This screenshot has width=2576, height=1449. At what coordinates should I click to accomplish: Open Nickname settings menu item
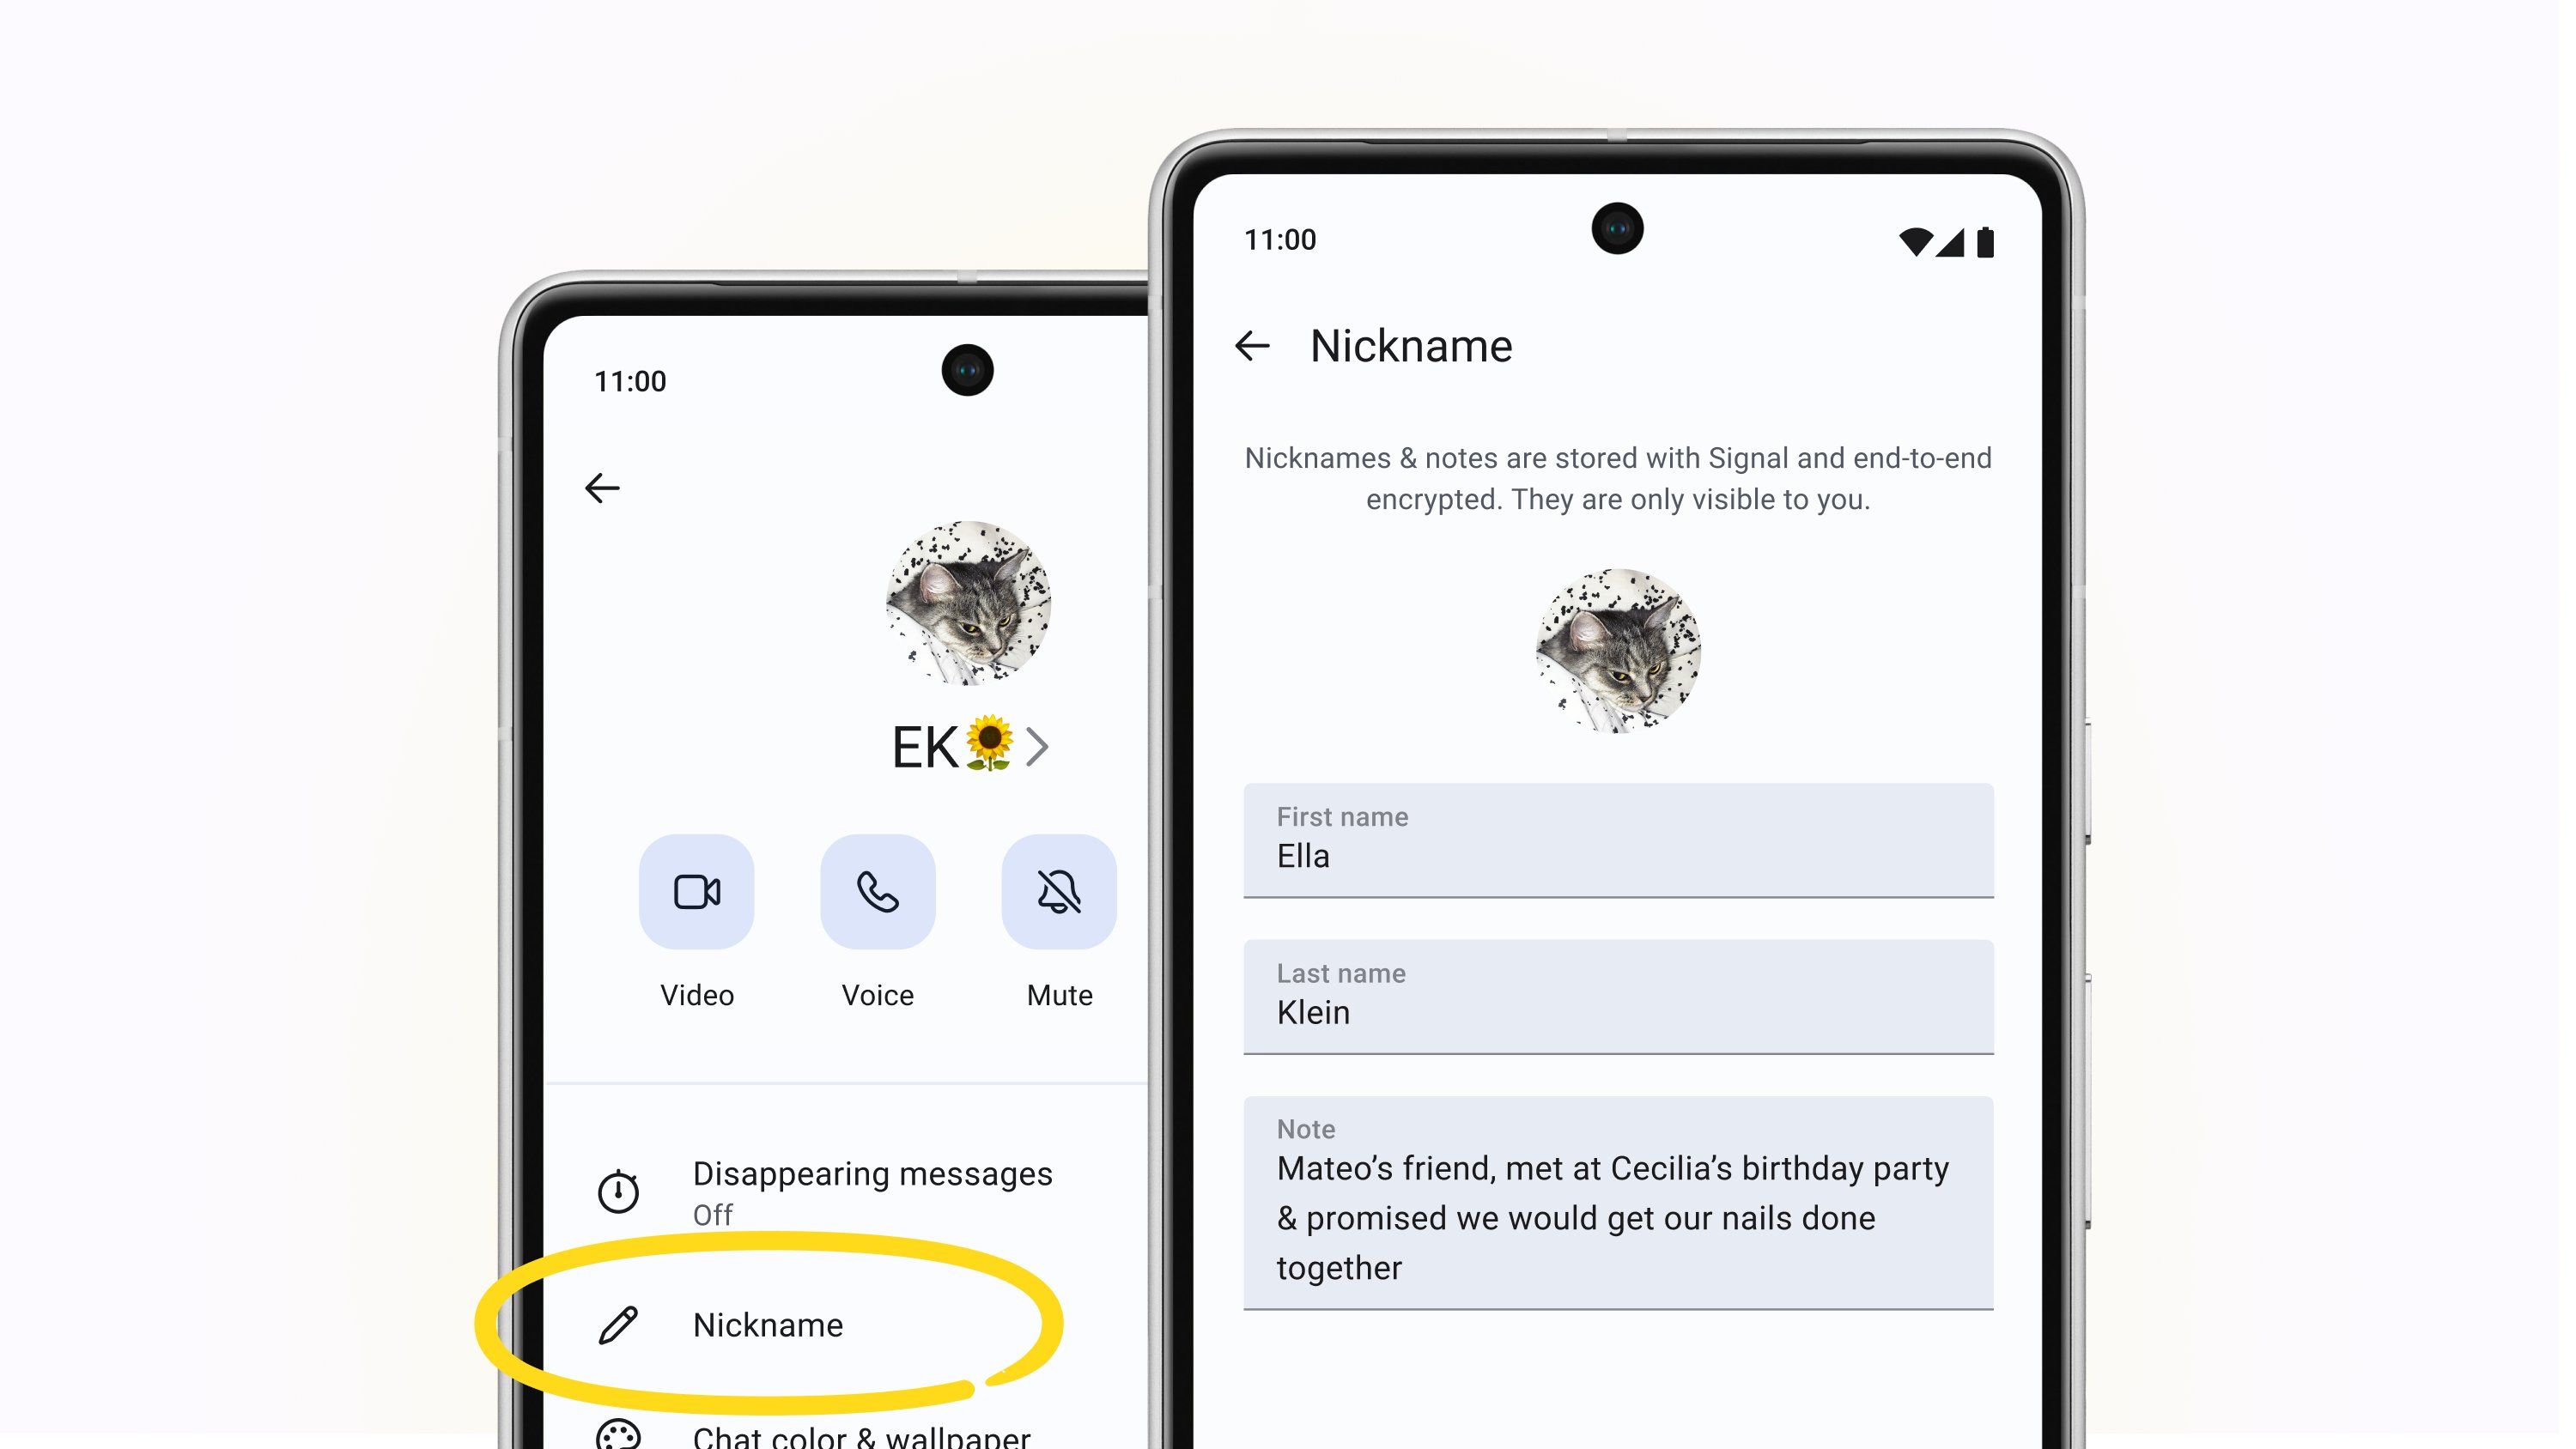coord(764,1325)
